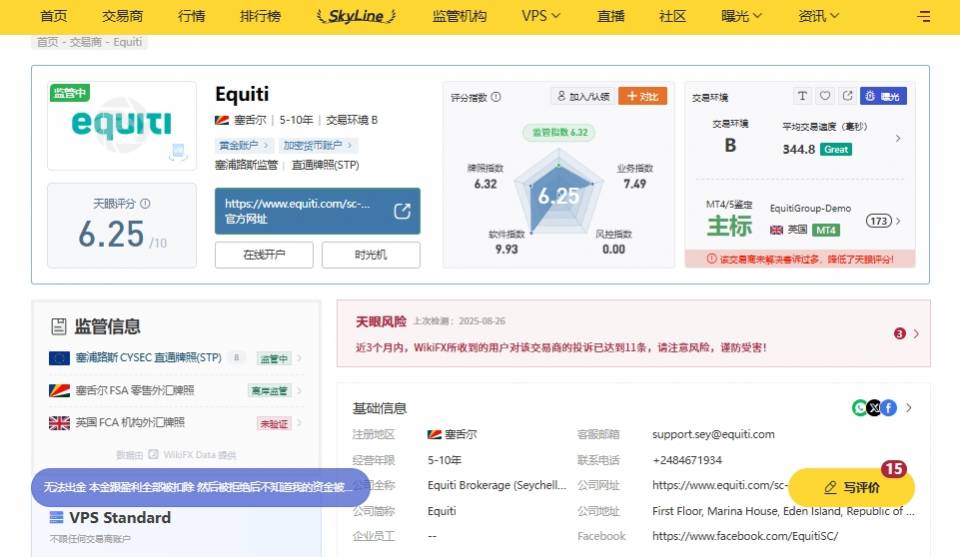Open the facebook.com/EquitiSC link

[x=745, y=536]
